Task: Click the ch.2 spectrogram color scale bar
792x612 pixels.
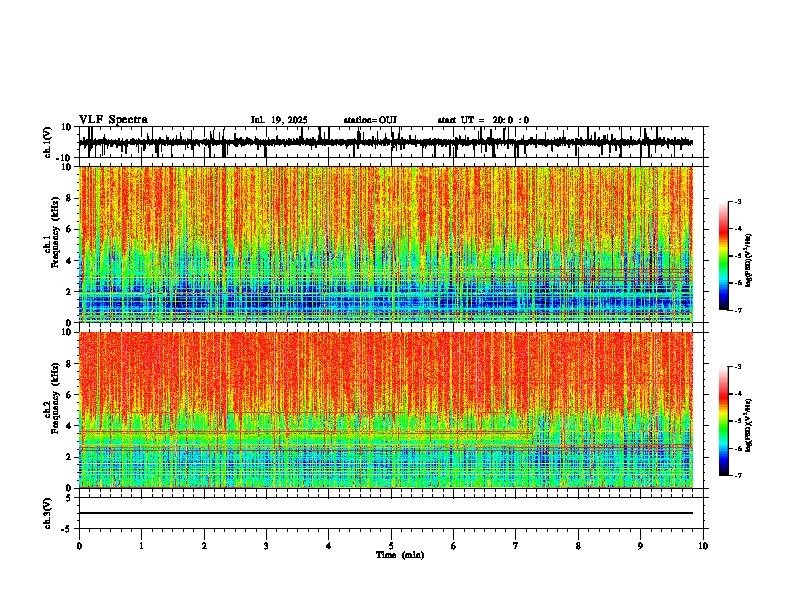Action: pyautogui.click(x=724, y=421)
